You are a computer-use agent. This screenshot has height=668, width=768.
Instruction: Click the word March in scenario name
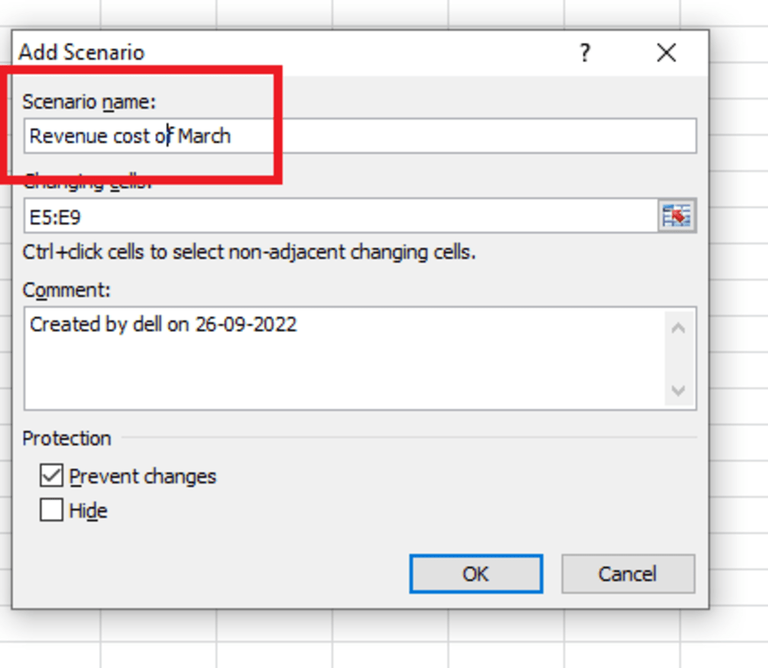205,136
